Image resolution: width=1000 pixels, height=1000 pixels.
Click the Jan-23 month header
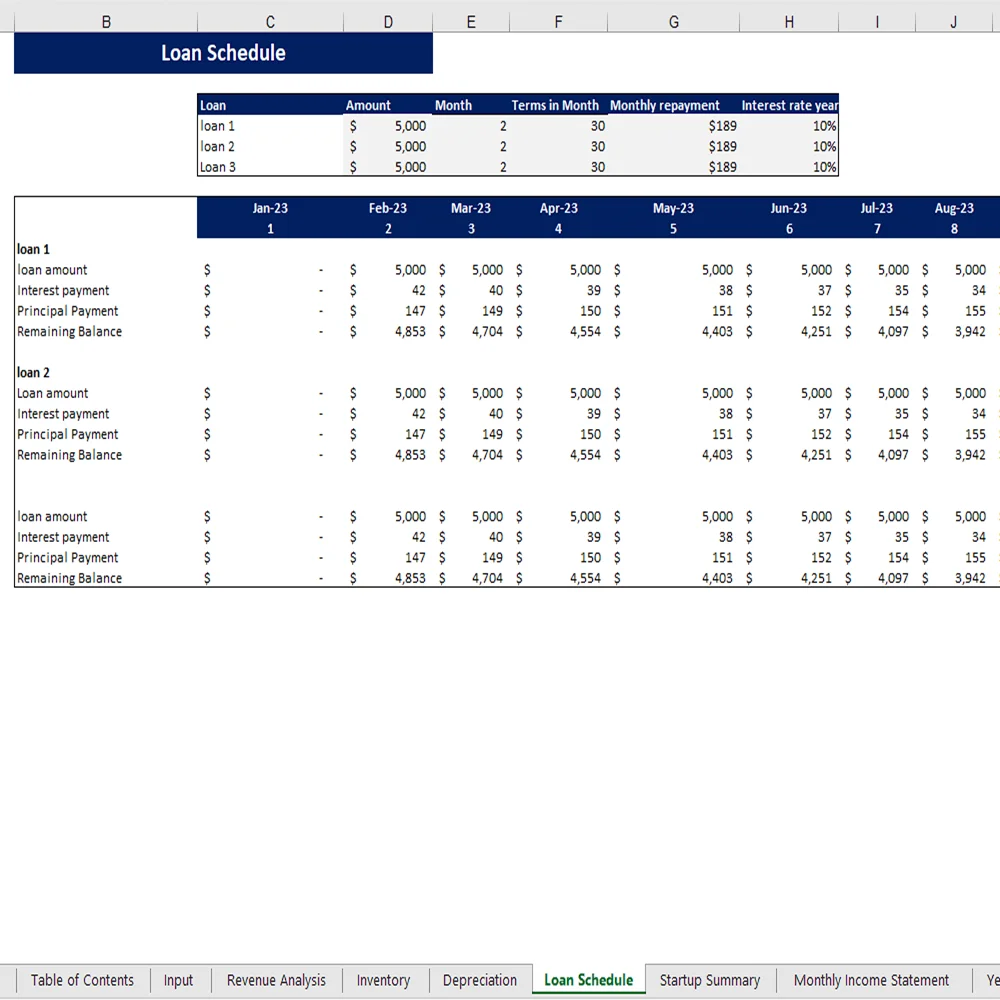click(270, 208)
